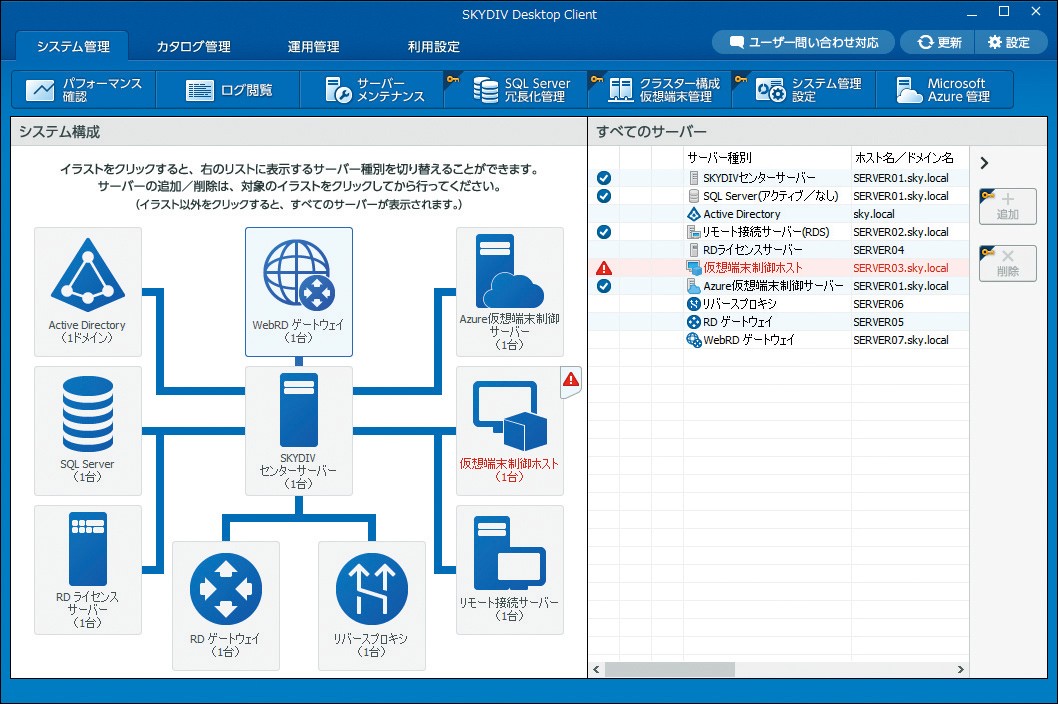1058x704 pixels.
Task: Switch to the 利用設定 tab
Action: point(433,47)
